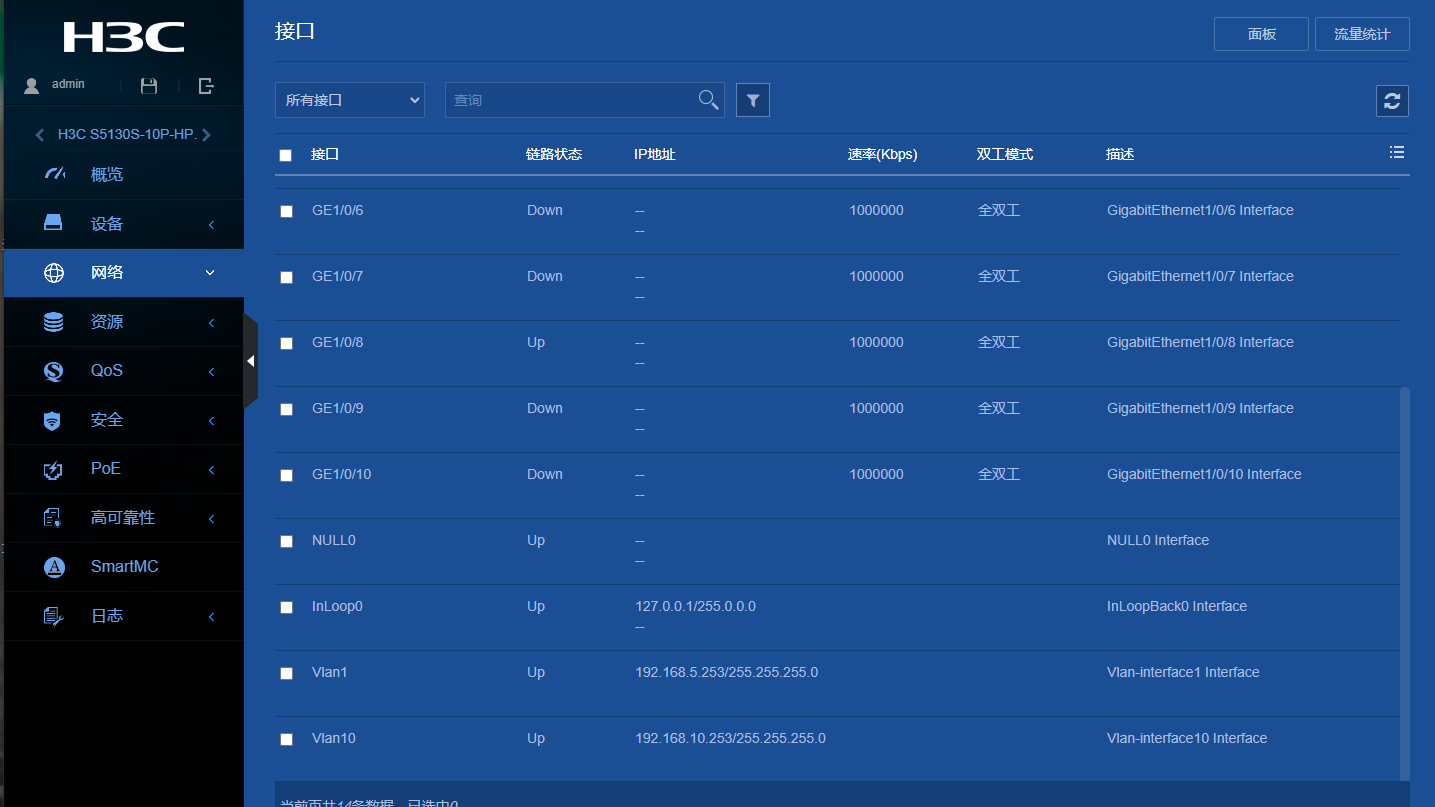Click the device icon in sidebar
The width and height of the screenshot is (1435, 807).
[x=53, y=223]
